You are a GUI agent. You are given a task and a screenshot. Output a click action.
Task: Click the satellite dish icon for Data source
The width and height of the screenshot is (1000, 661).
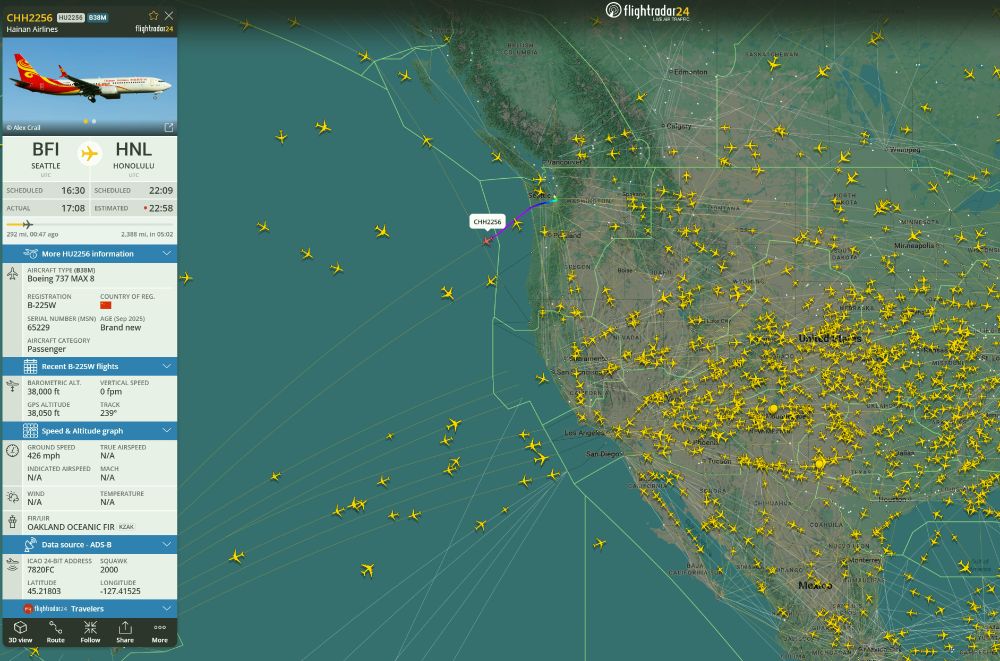pos(30,544)
